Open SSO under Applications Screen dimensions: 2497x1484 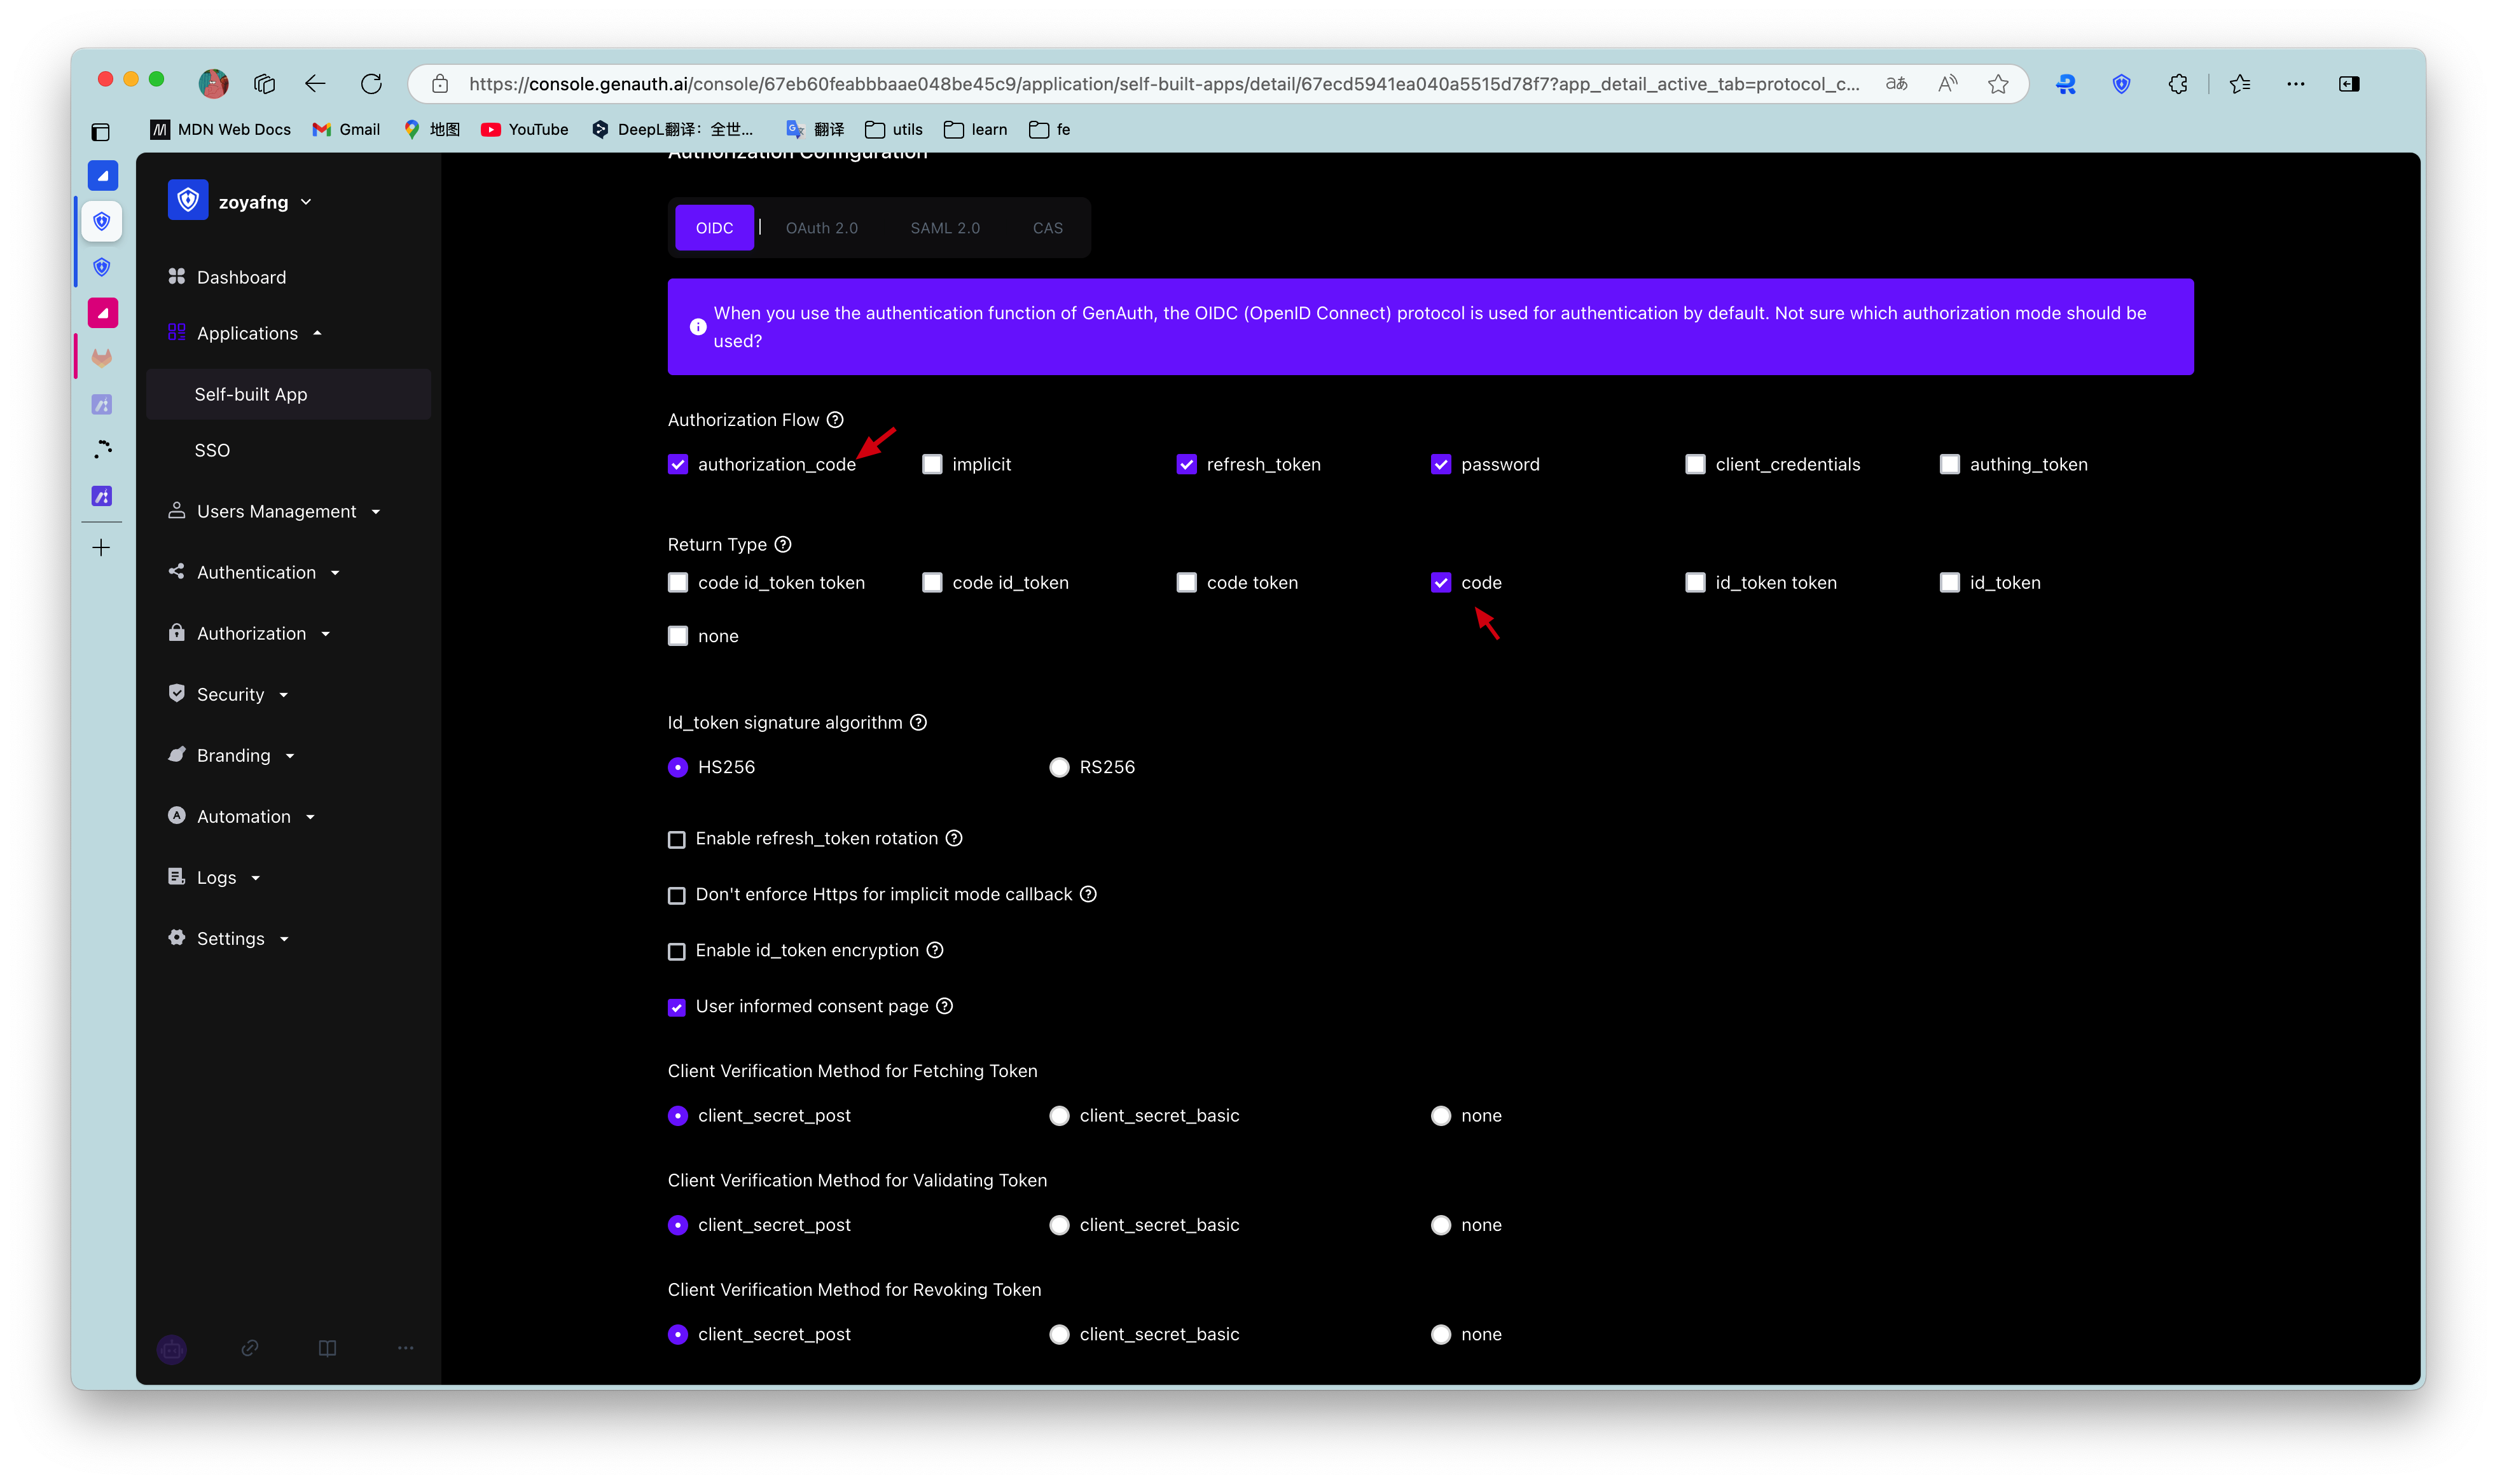(212, 450)
